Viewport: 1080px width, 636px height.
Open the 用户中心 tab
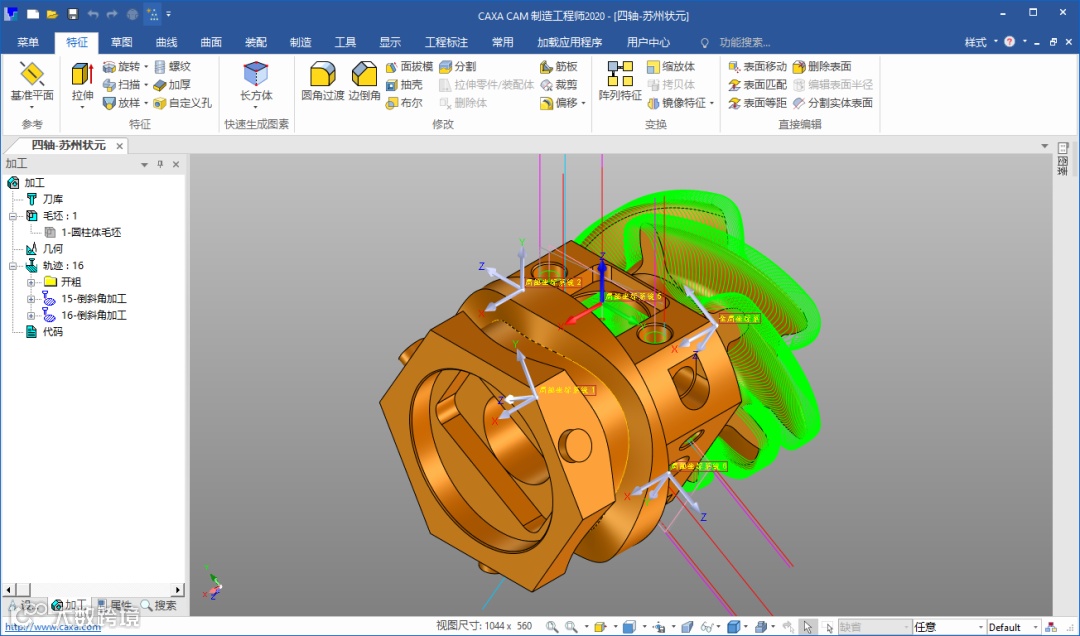pos(648,42)
